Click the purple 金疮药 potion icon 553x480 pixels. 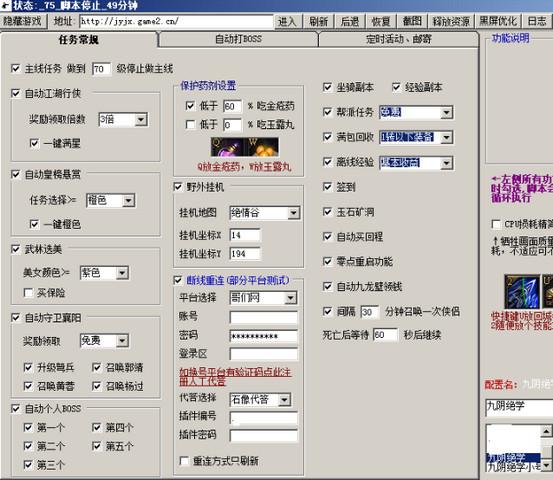point(227,147)
